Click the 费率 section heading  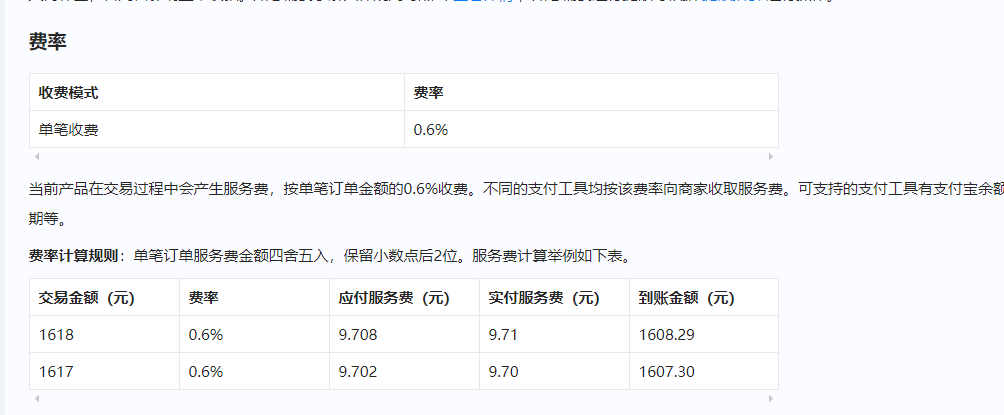click(x=47, y=42)
